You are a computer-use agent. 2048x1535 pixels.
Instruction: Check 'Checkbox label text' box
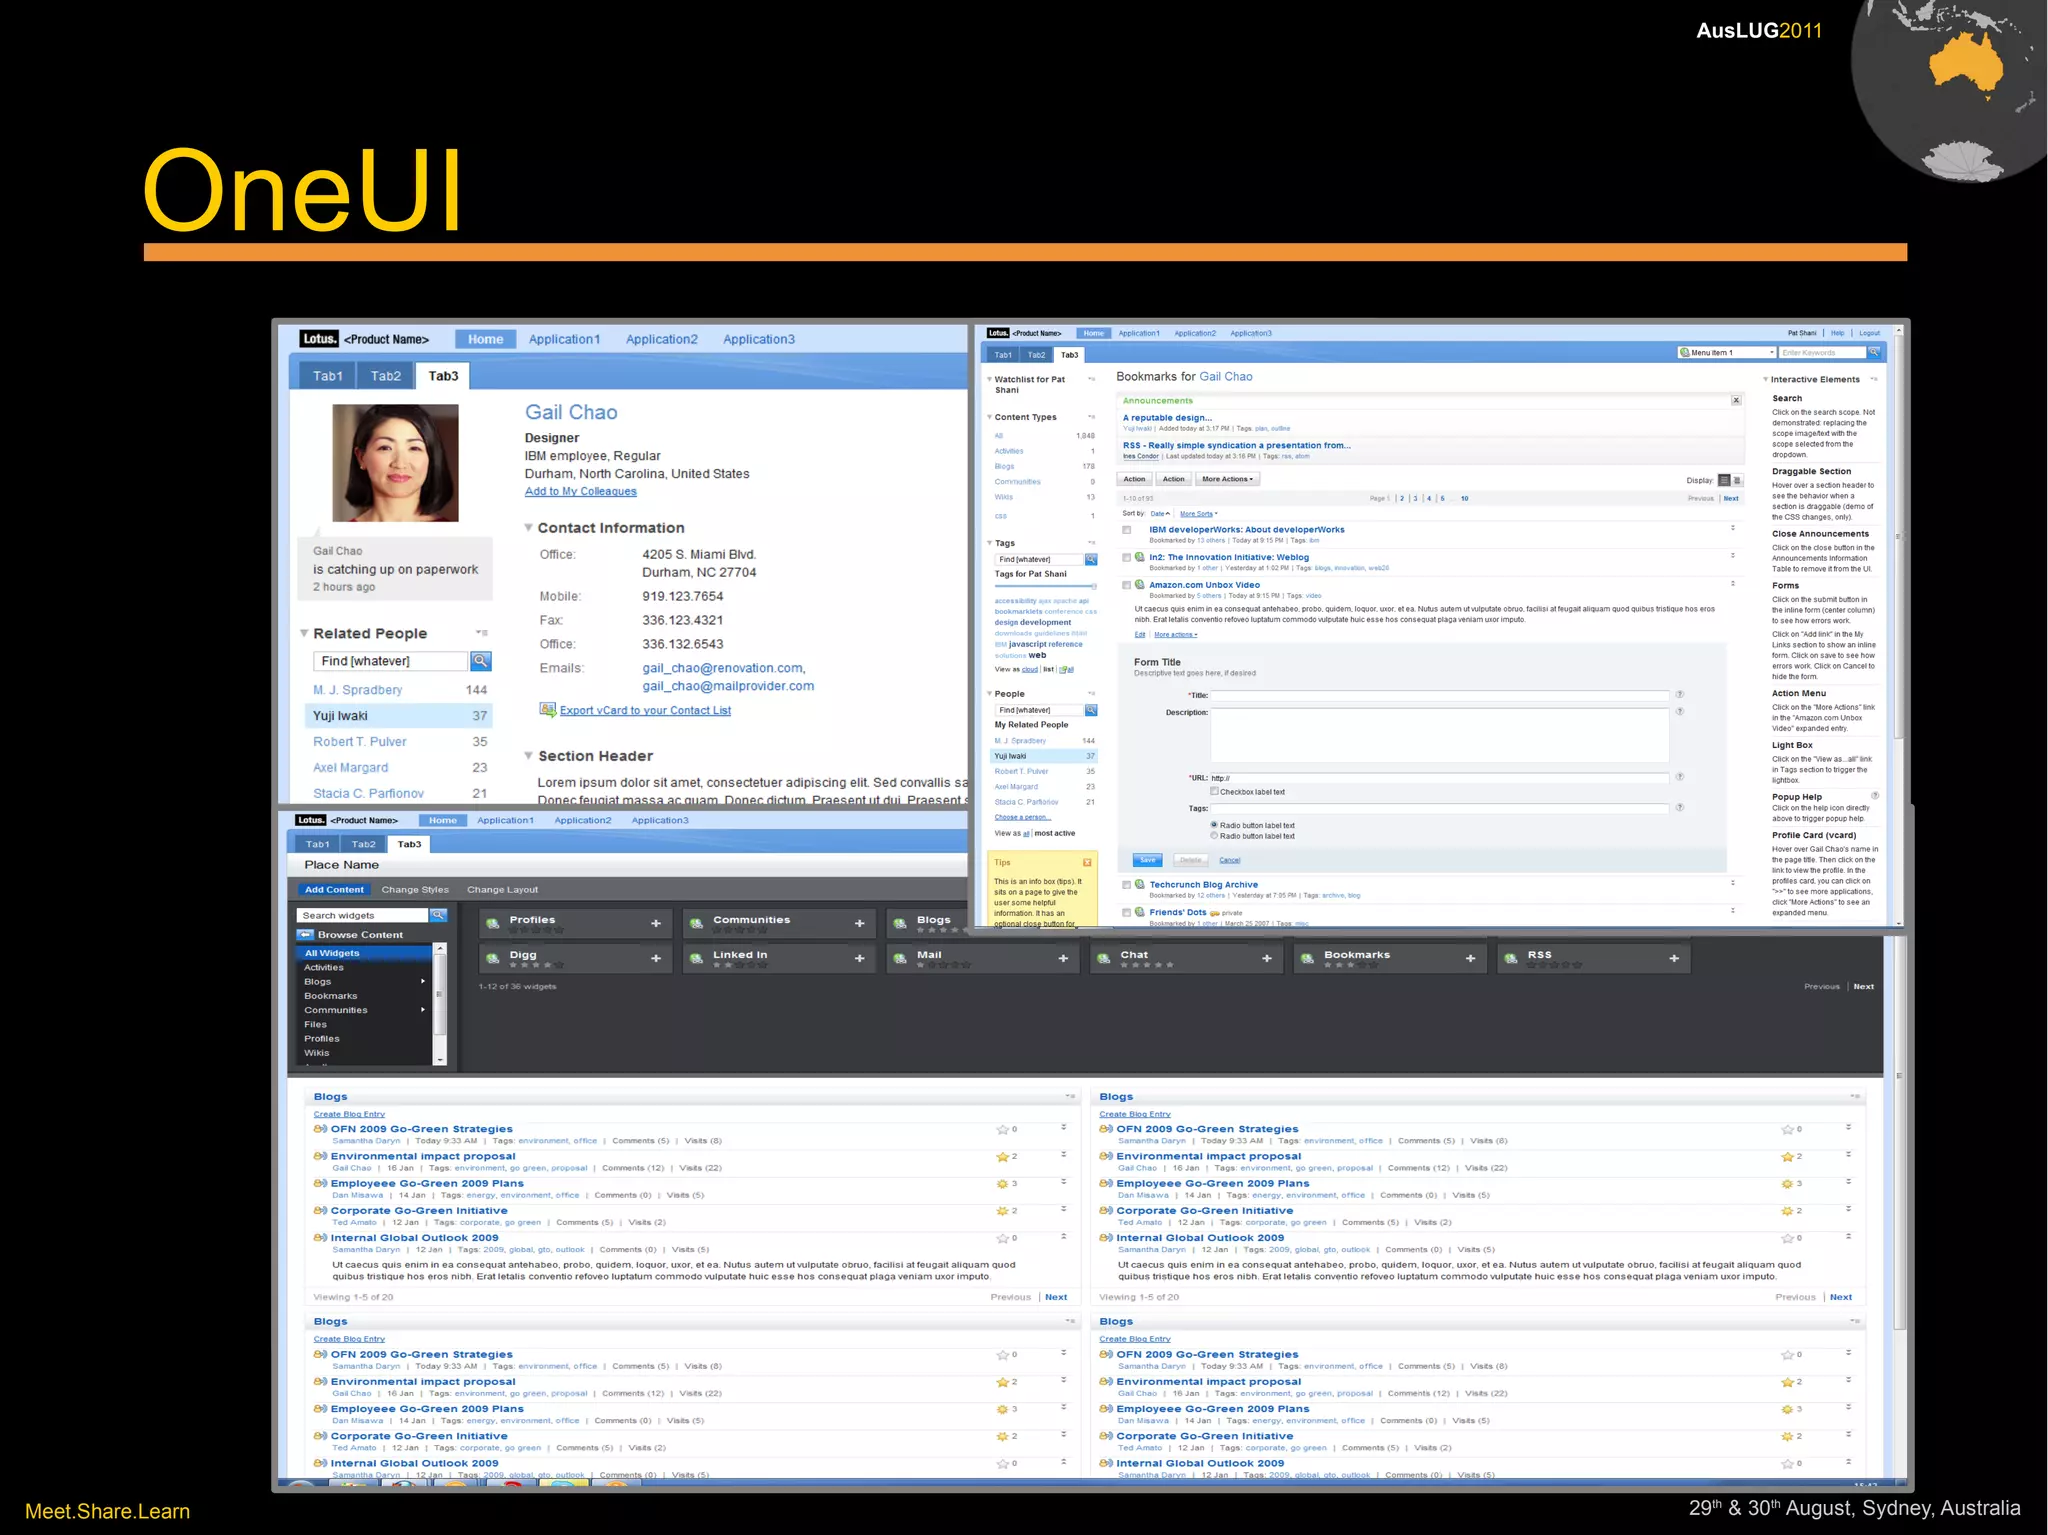[x=1214, y=791]
